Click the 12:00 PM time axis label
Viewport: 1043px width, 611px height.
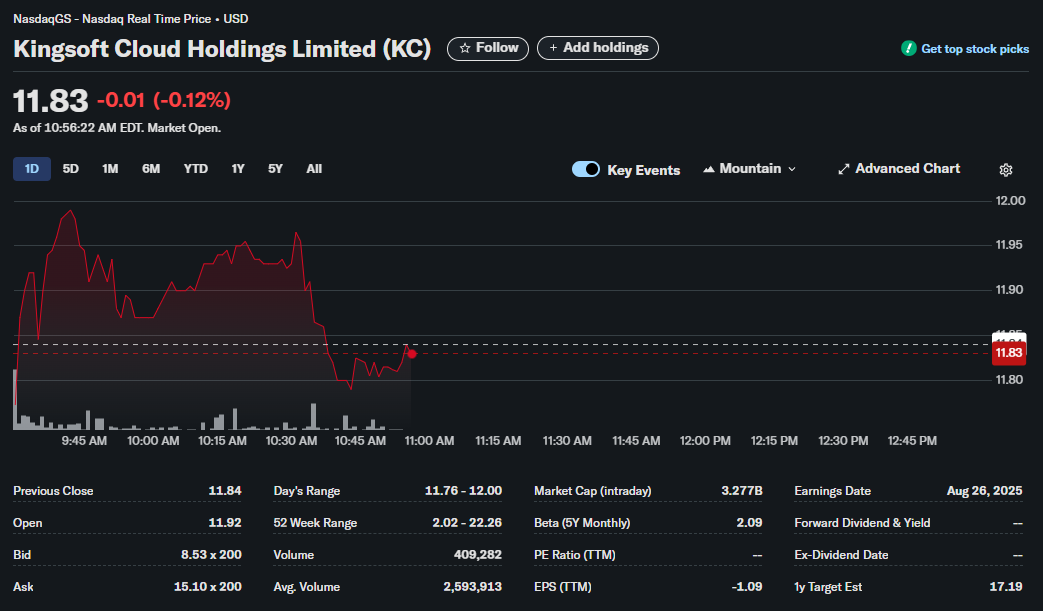705,440
